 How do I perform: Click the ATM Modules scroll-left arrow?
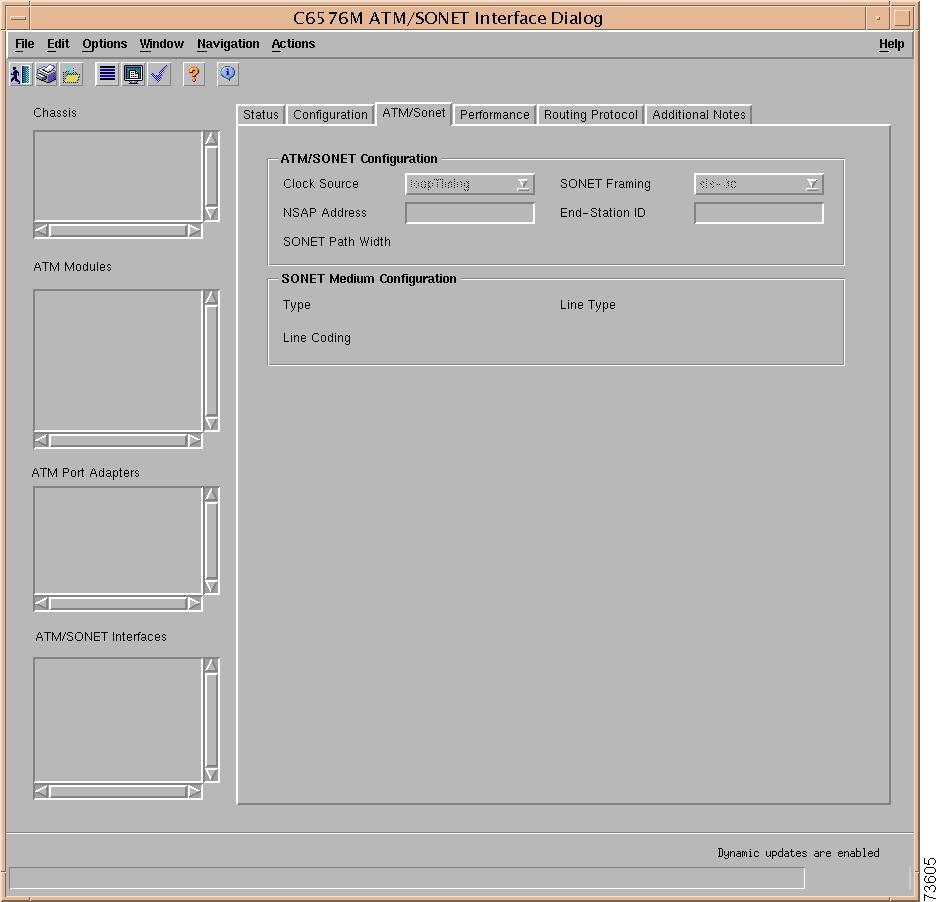(41, 441)
